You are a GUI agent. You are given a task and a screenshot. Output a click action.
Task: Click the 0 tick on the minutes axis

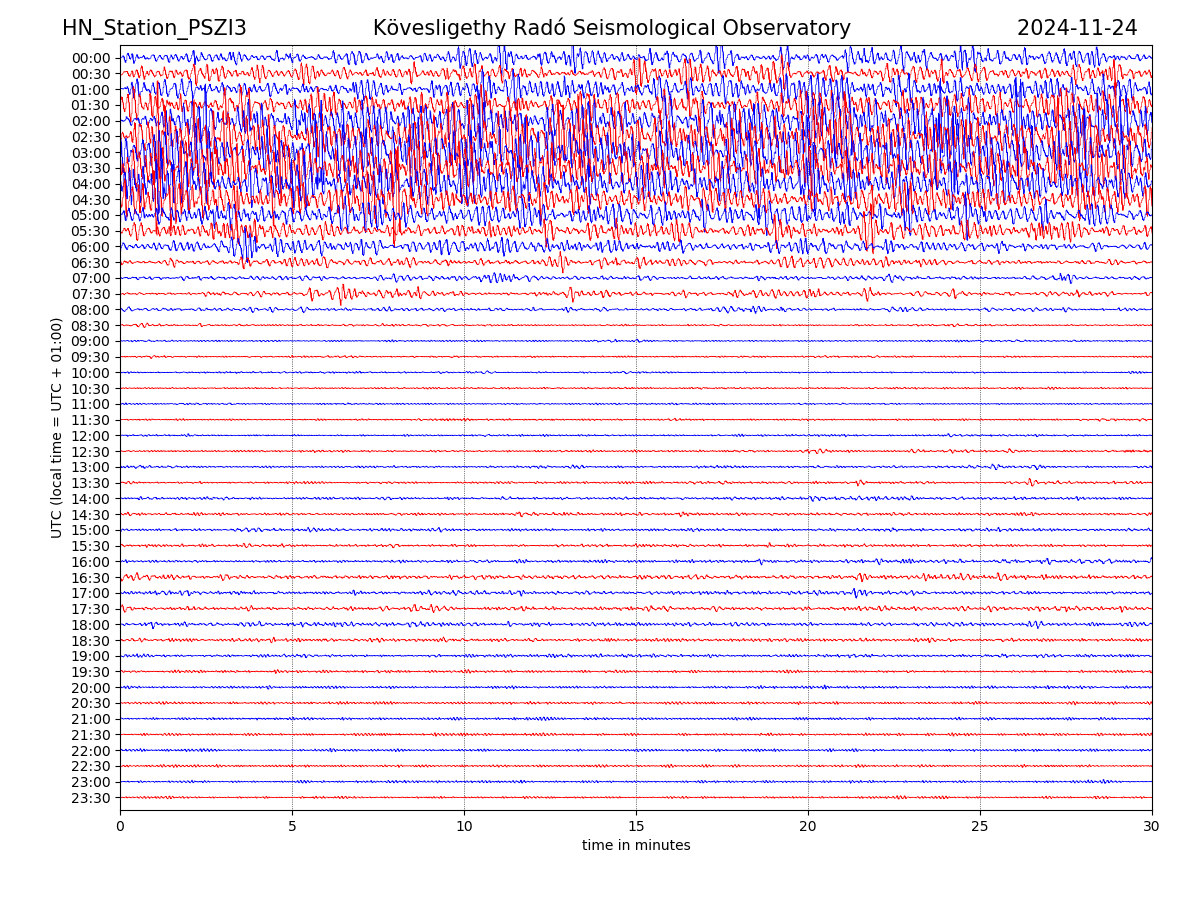[120, 827]
